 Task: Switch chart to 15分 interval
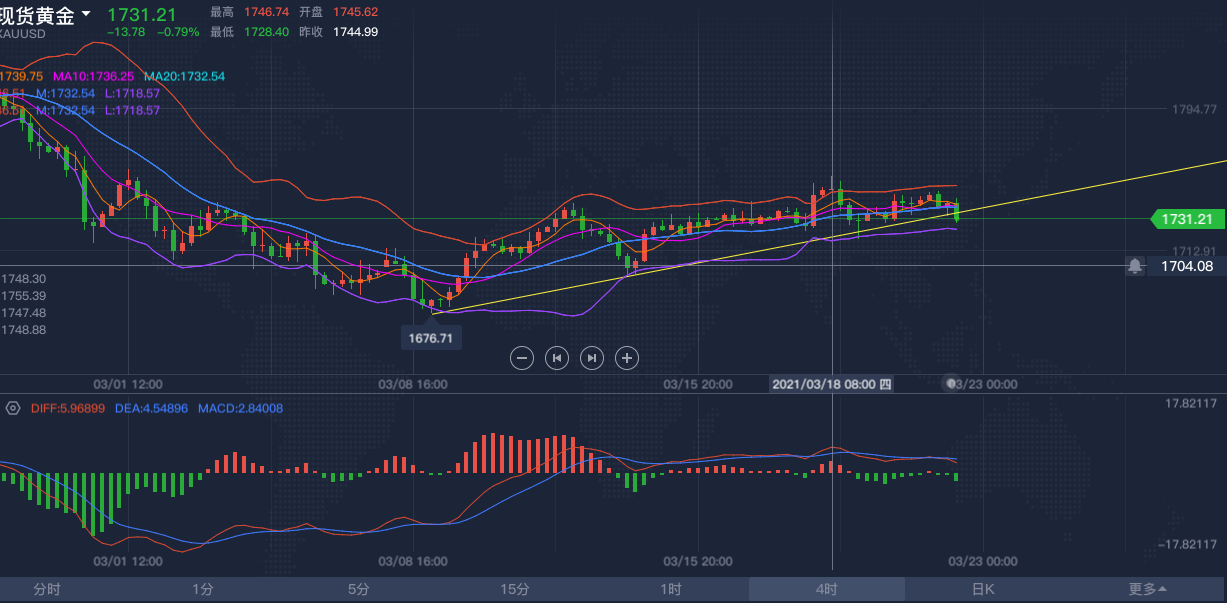tap(515, 589)
